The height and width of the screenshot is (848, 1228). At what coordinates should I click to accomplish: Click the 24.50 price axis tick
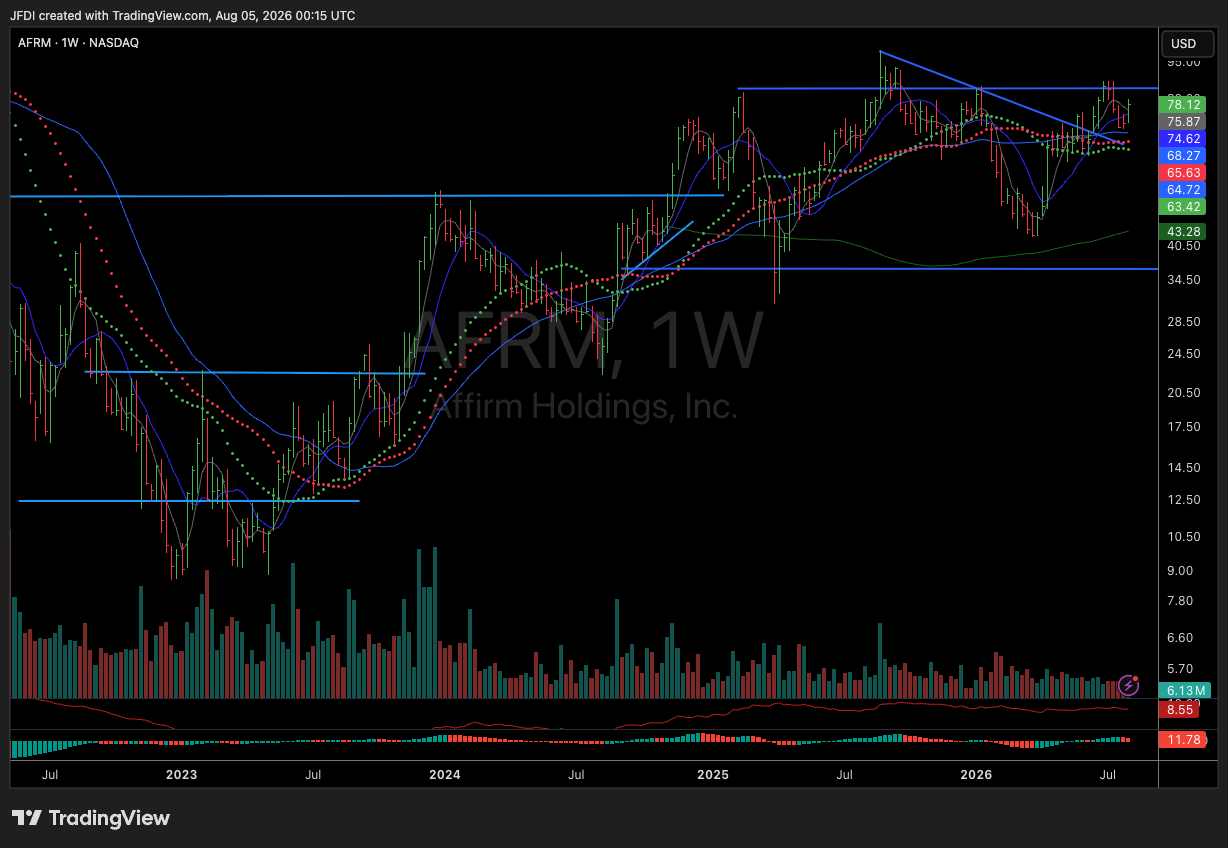click(x=1183, y=354)
